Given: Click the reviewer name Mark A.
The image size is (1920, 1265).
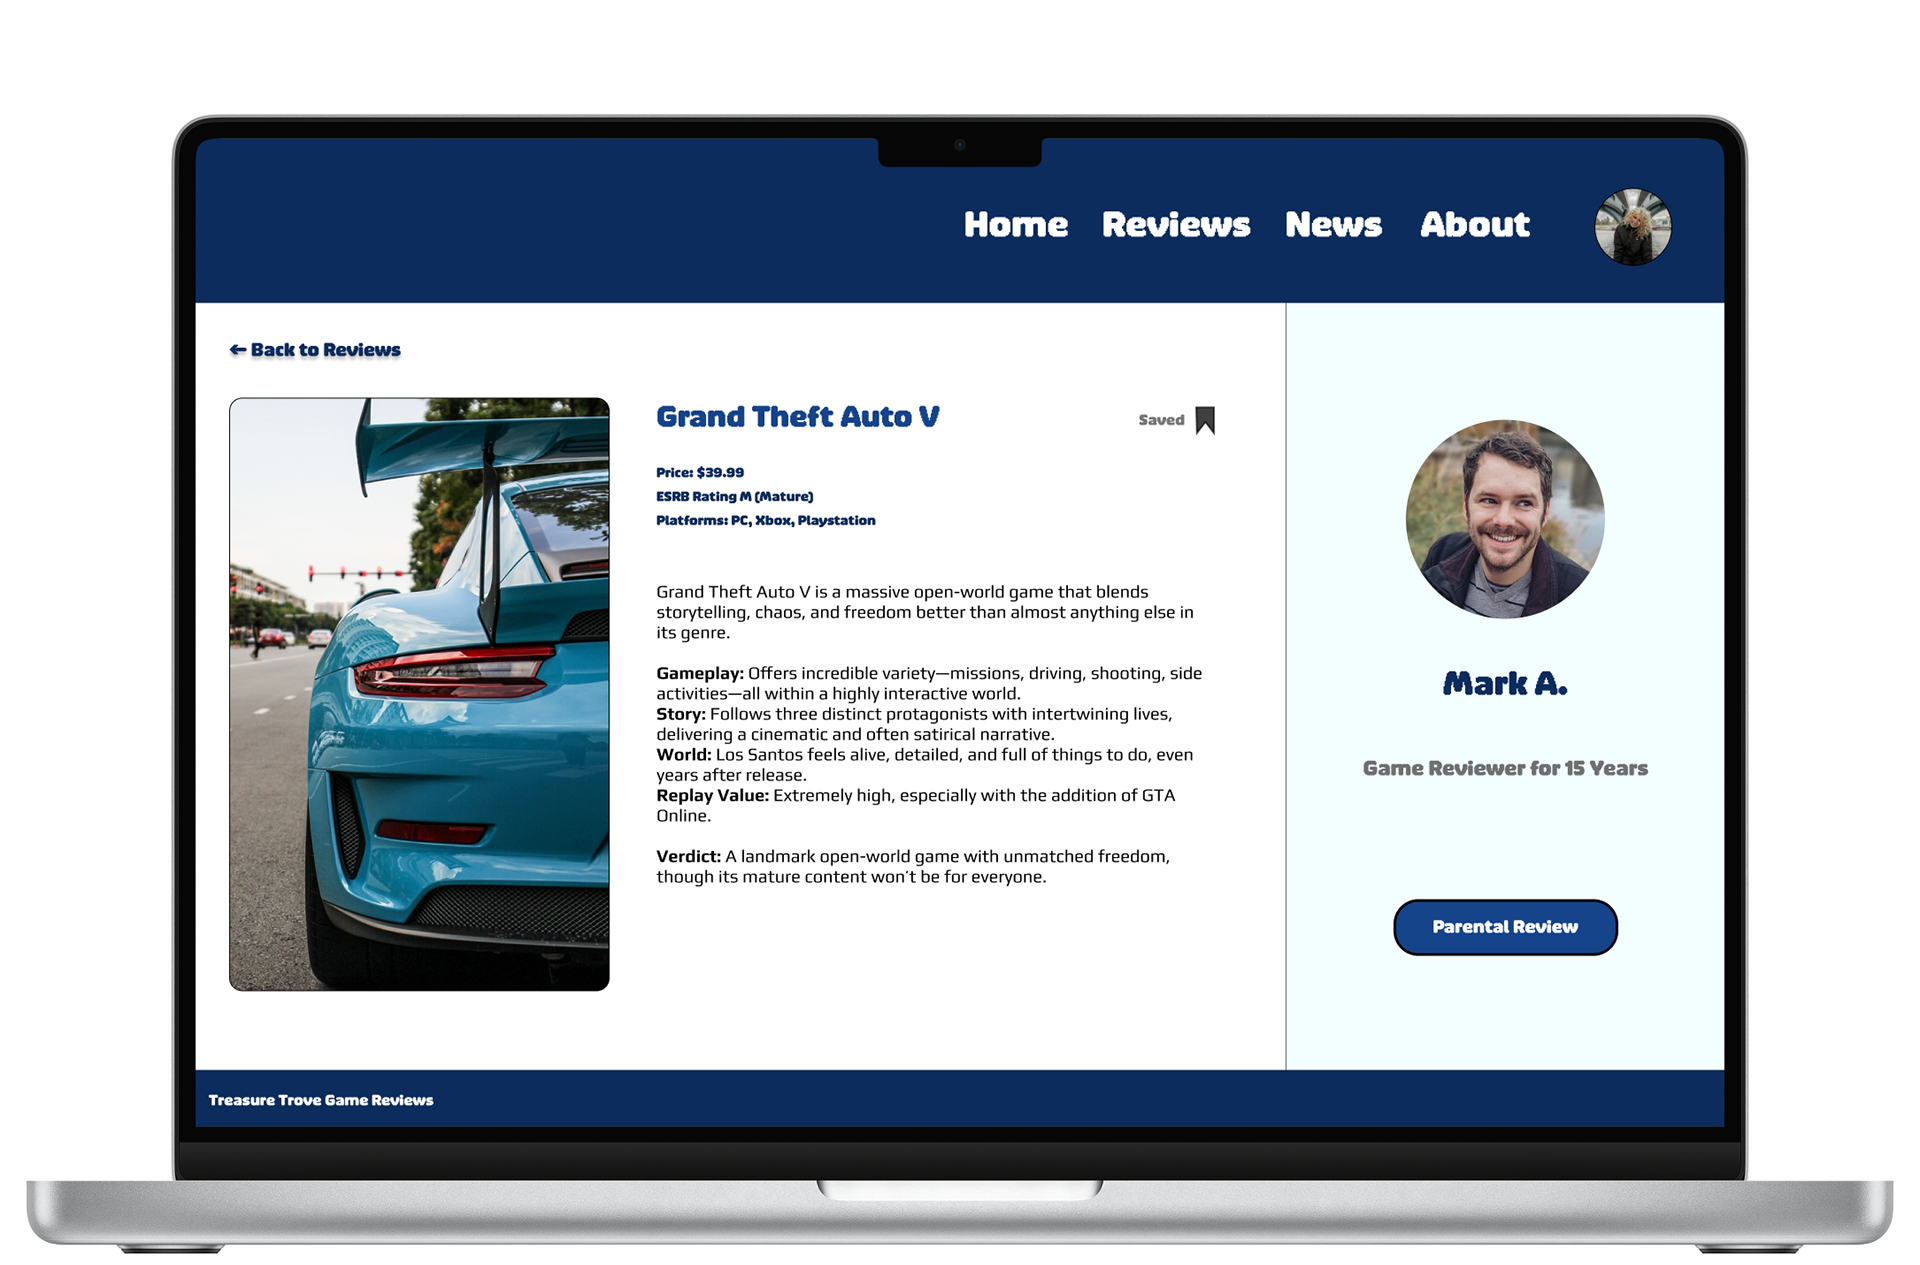Looking at the screenshot, I should point(1505,684).
